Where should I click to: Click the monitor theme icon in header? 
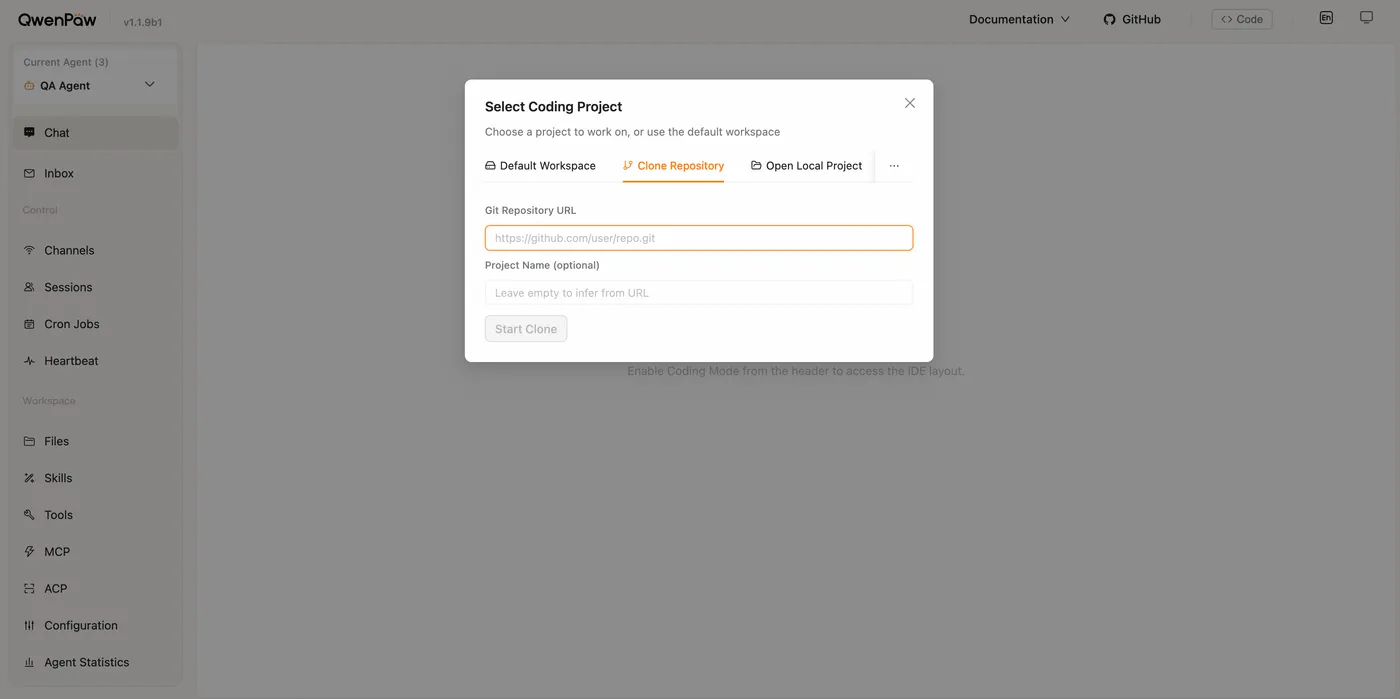point(1366,18)
